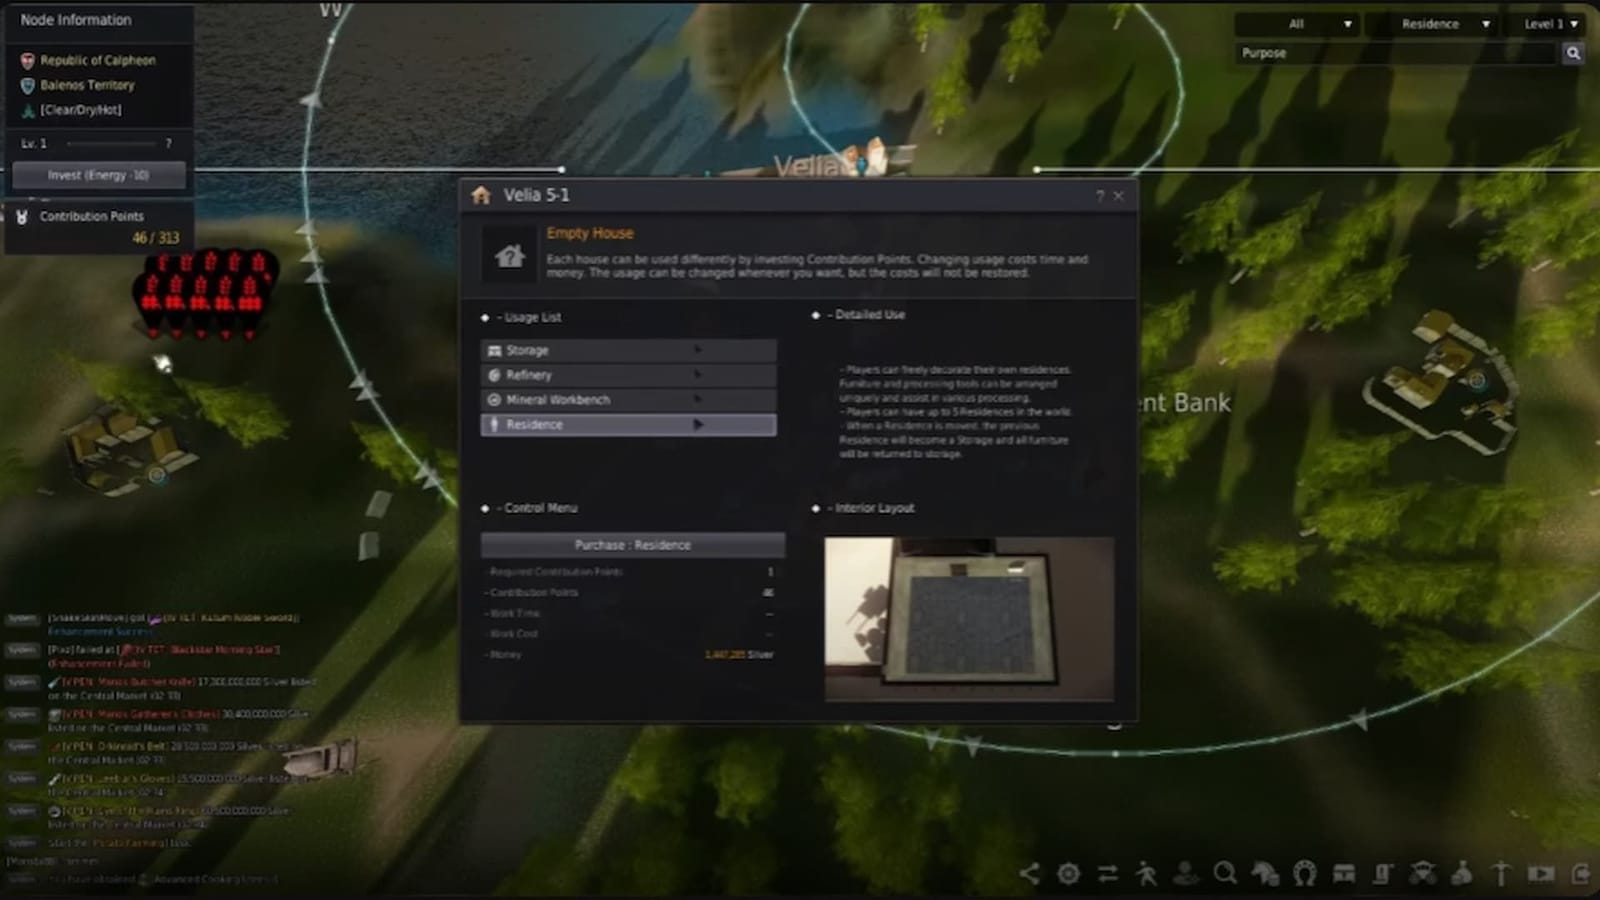This screenshot has height=900, width=1600.
Task: Open the map settings gear icon
Action: pyautogui.click(x=1068, y=873)
